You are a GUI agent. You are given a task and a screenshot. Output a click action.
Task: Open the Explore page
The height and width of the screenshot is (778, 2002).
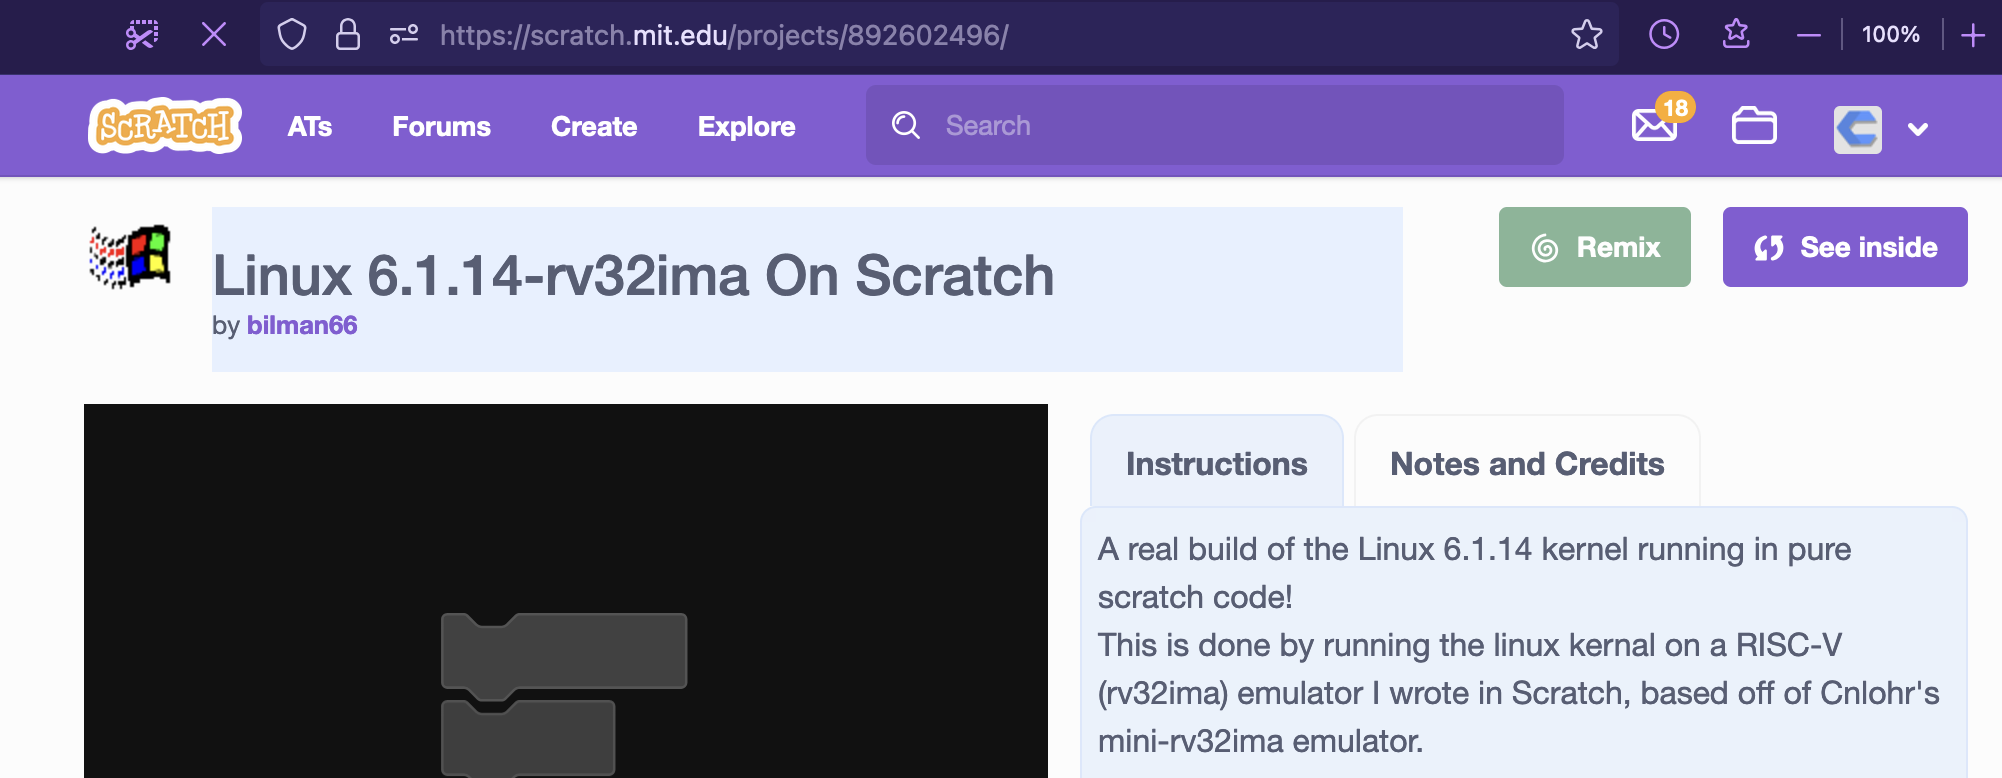point(745,127)
